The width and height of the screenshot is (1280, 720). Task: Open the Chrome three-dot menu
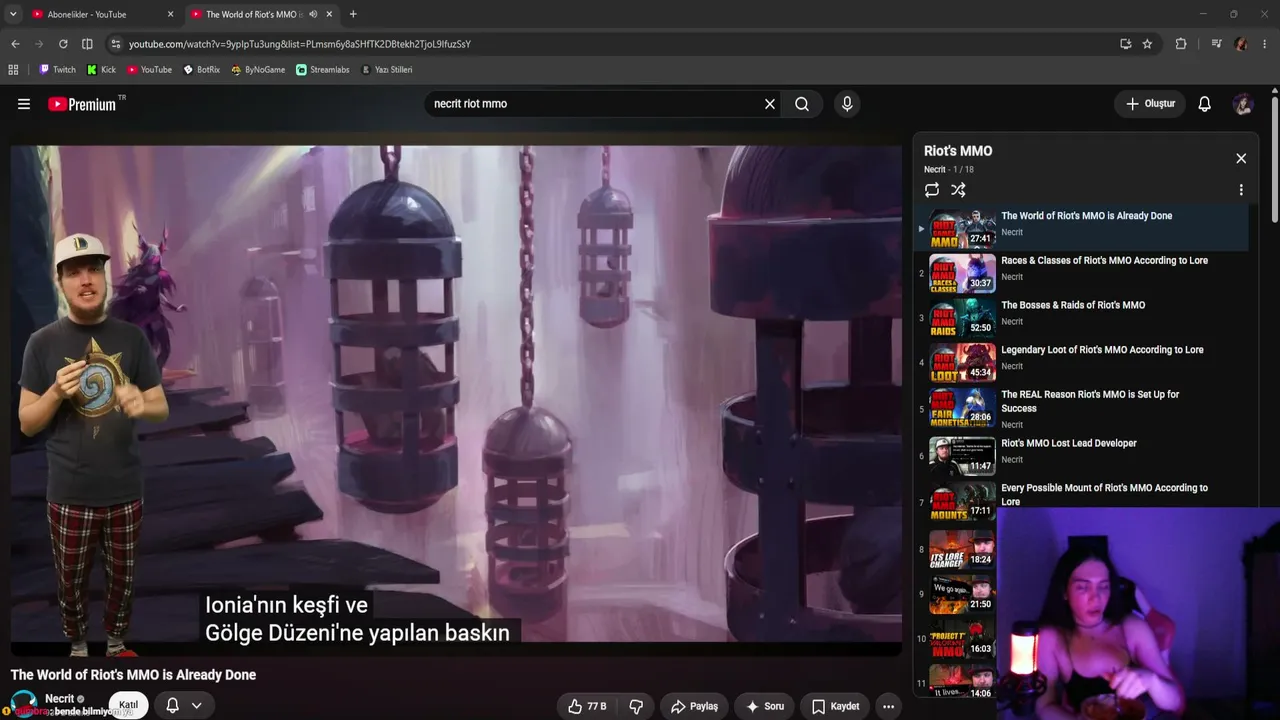pyautogui.click(x=1265, y=44)
